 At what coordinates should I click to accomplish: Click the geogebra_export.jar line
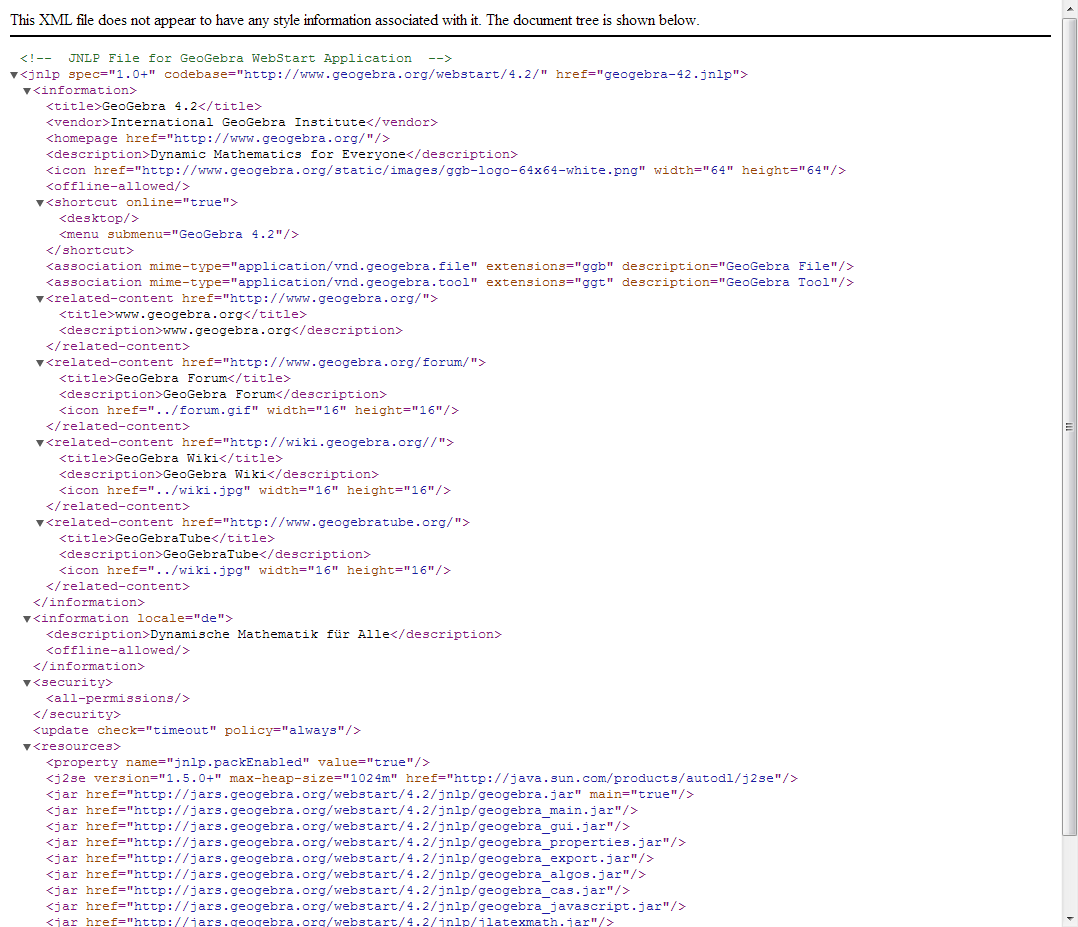point(350,859)
